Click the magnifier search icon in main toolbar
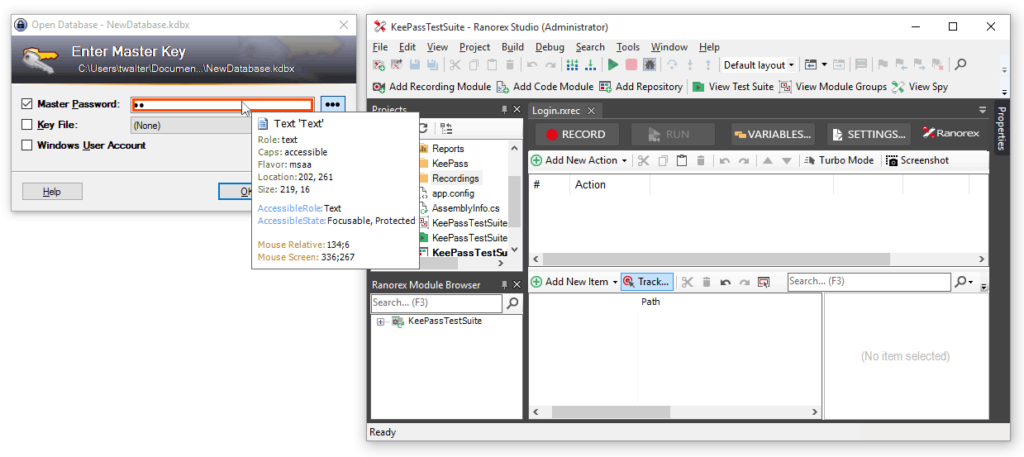The height and width of the screenshot is (457, 1024). click(961, 65)
